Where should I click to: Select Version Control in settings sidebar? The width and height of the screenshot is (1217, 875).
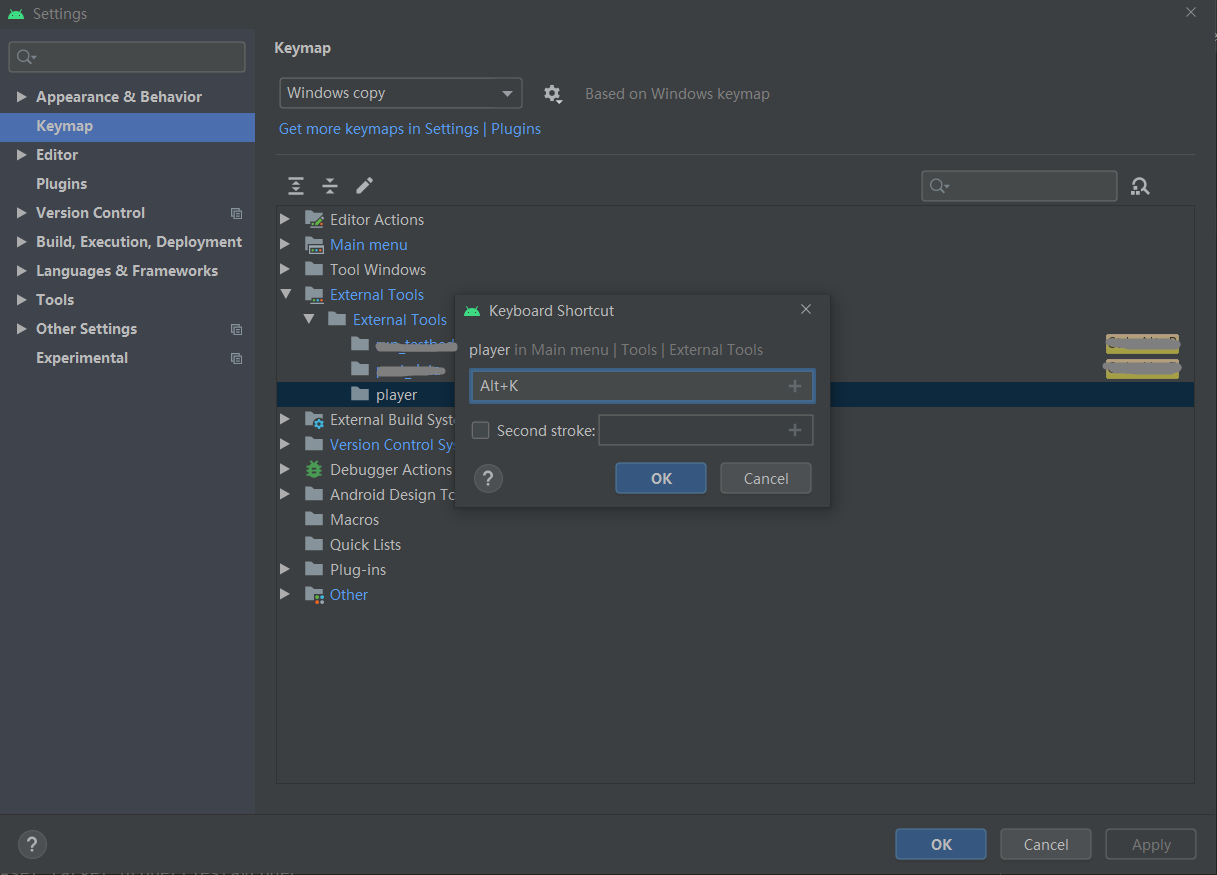(x=127, y=213)
